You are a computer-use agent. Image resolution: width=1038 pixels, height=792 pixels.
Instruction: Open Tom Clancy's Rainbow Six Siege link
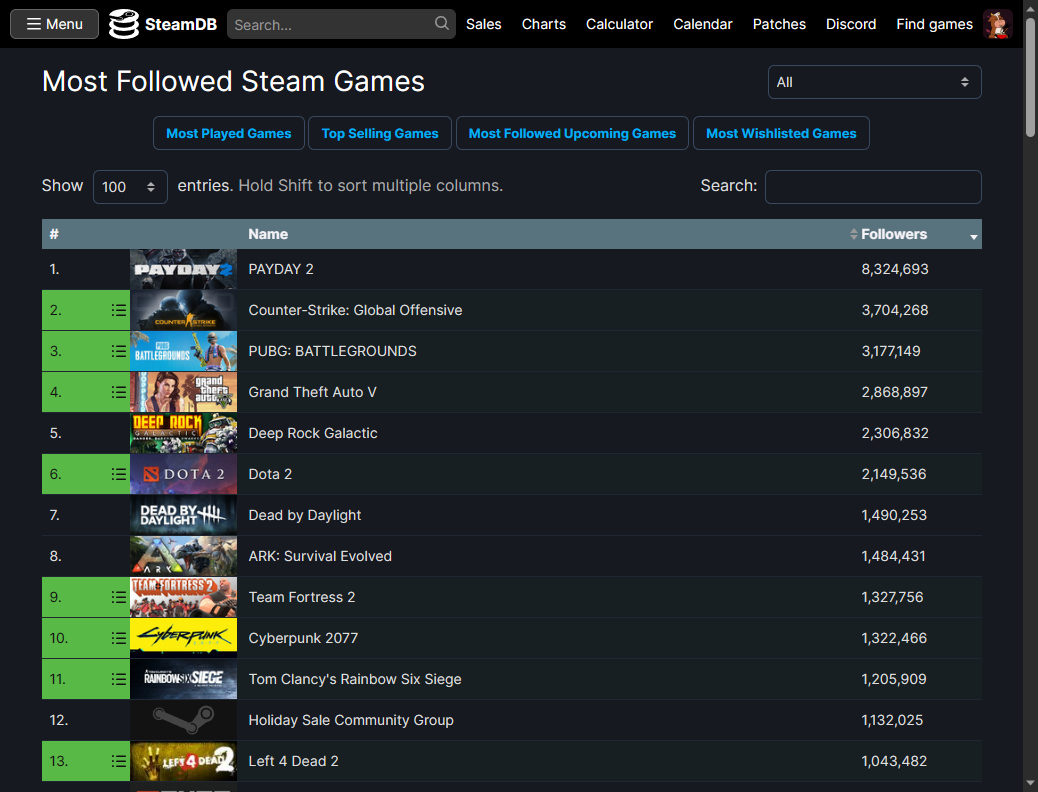click(x=355, y=679)
